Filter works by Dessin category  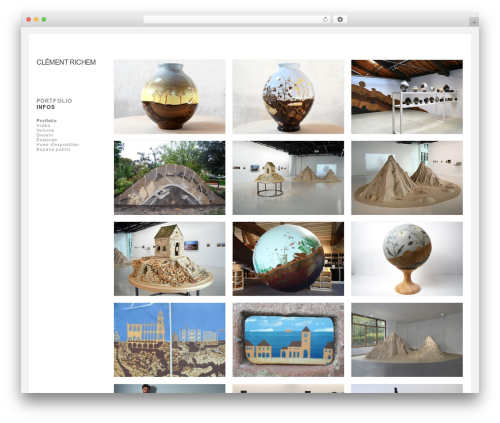click(45, 135)
